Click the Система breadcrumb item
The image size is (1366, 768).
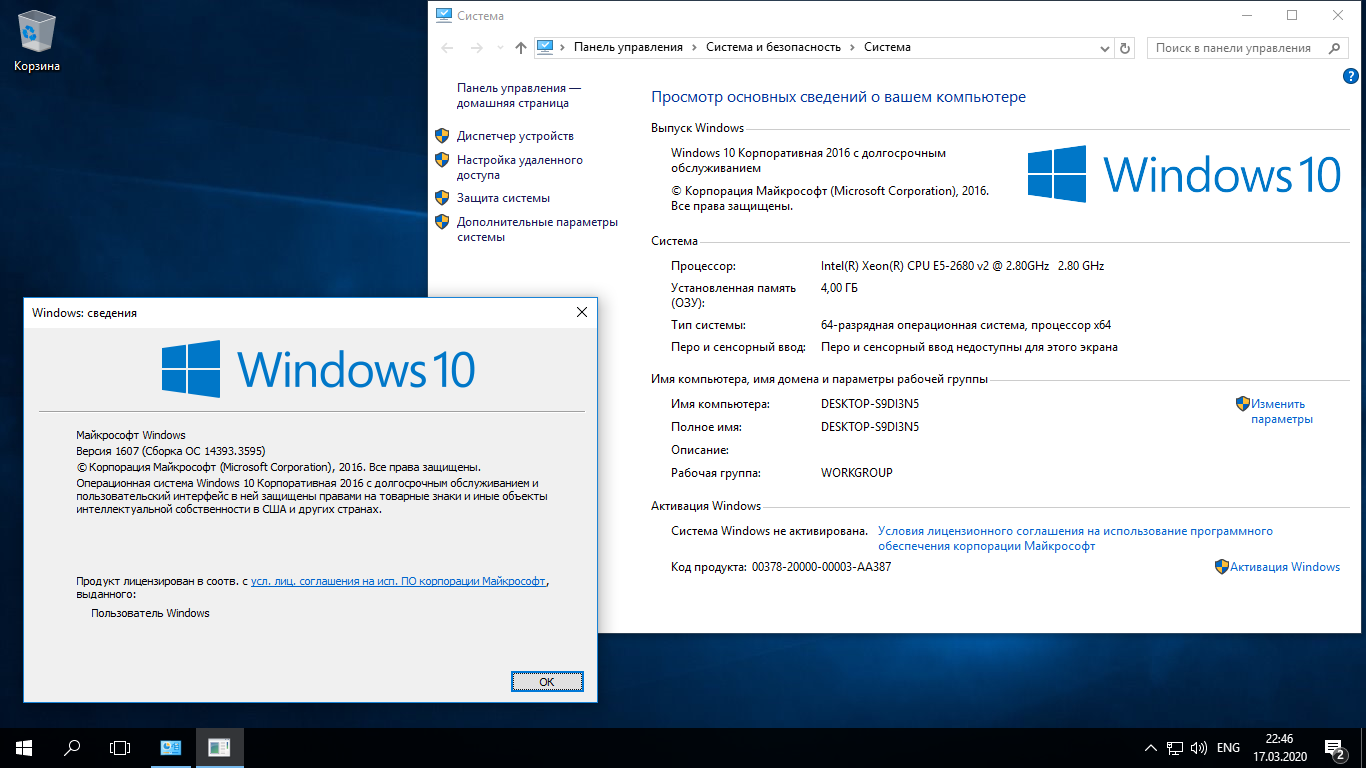coord(887,47)
